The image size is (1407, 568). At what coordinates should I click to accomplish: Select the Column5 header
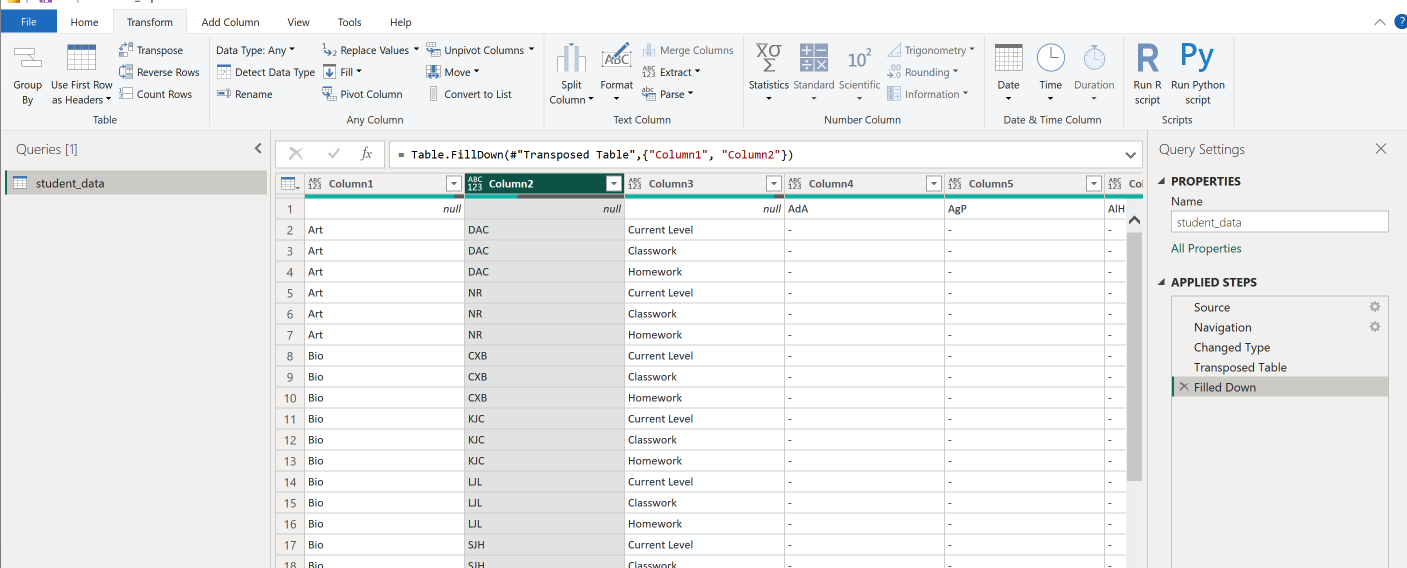click(1024, 184)
